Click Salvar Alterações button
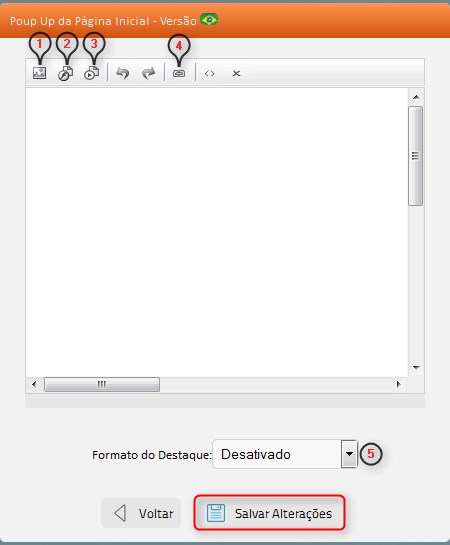 click(x=270, y=513)
